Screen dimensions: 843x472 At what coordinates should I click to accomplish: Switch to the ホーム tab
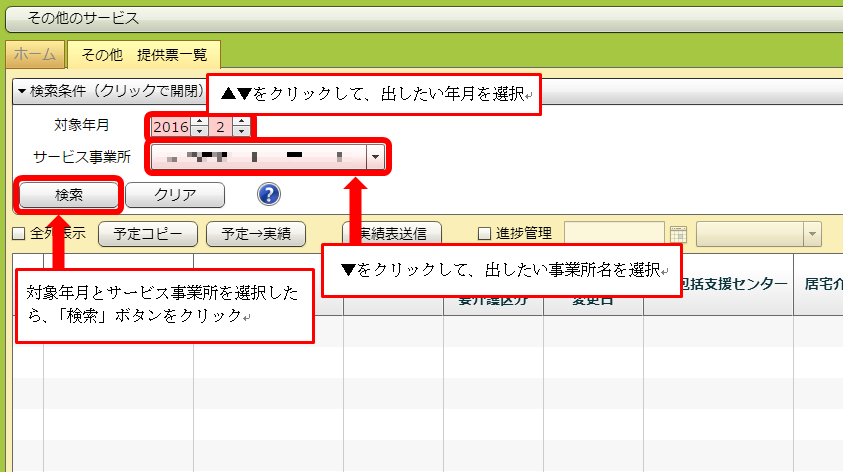click(x=35, y=54)
